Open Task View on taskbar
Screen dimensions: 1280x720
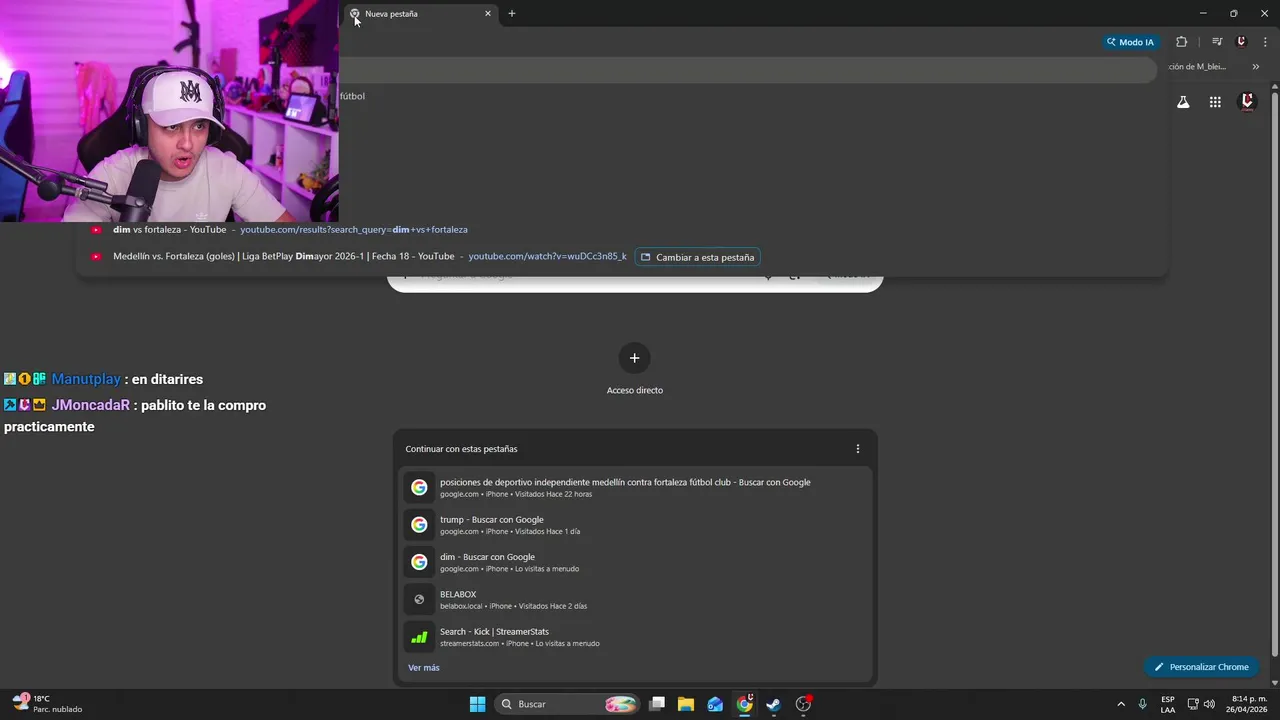[x=657, y=704]
